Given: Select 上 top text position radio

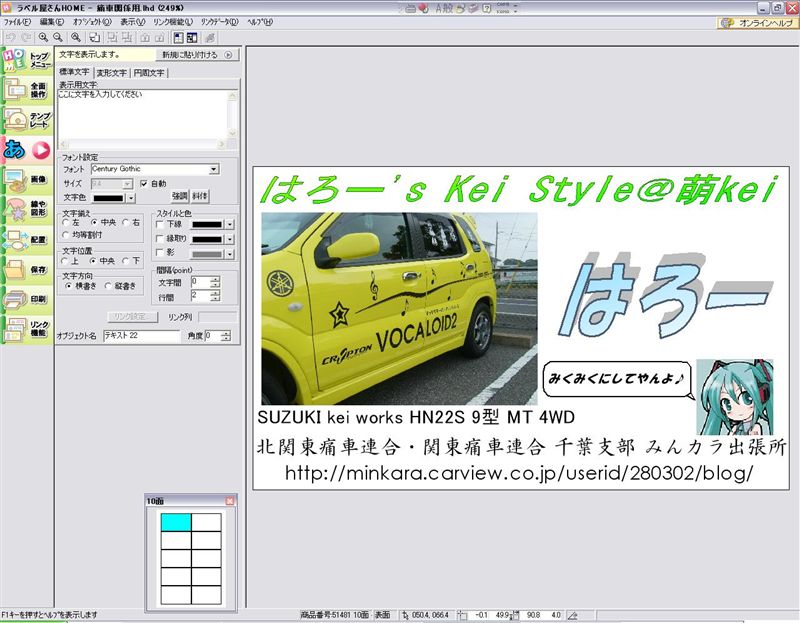Looking at the screenshot, I should 66,261.
